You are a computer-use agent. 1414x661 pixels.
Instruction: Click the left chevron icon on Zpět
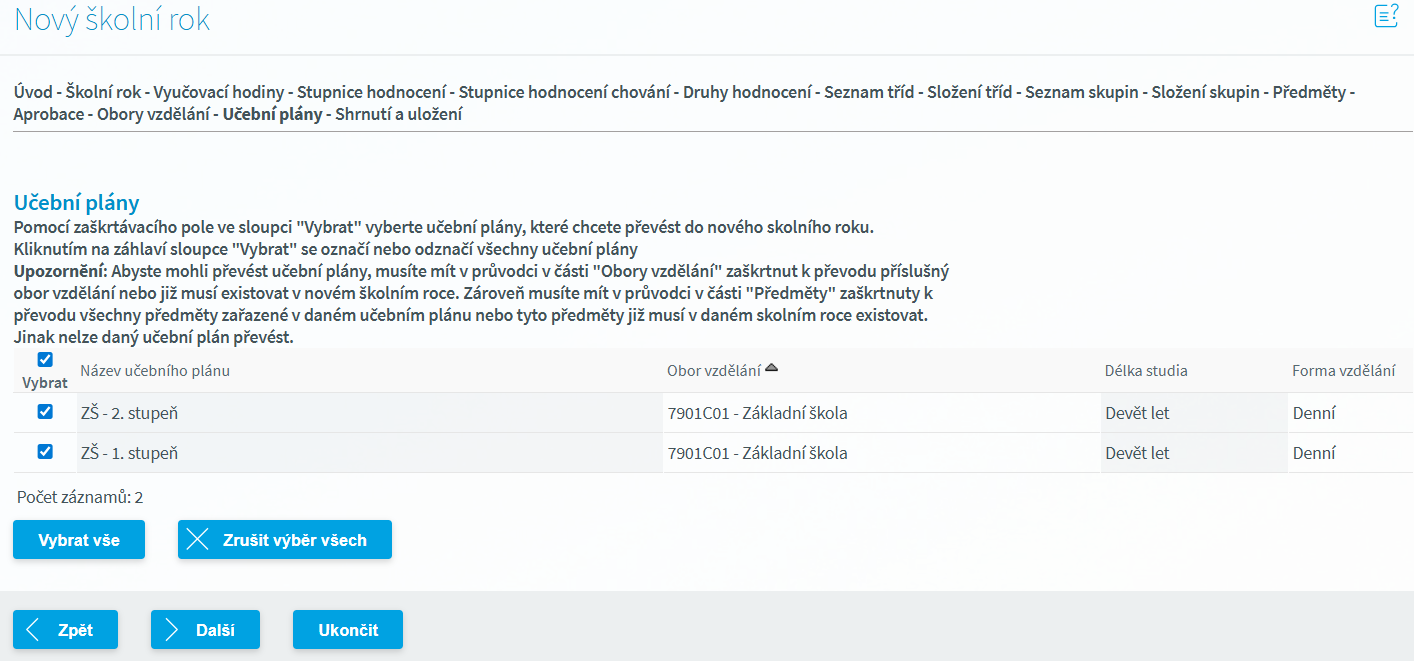pos(33,630)
